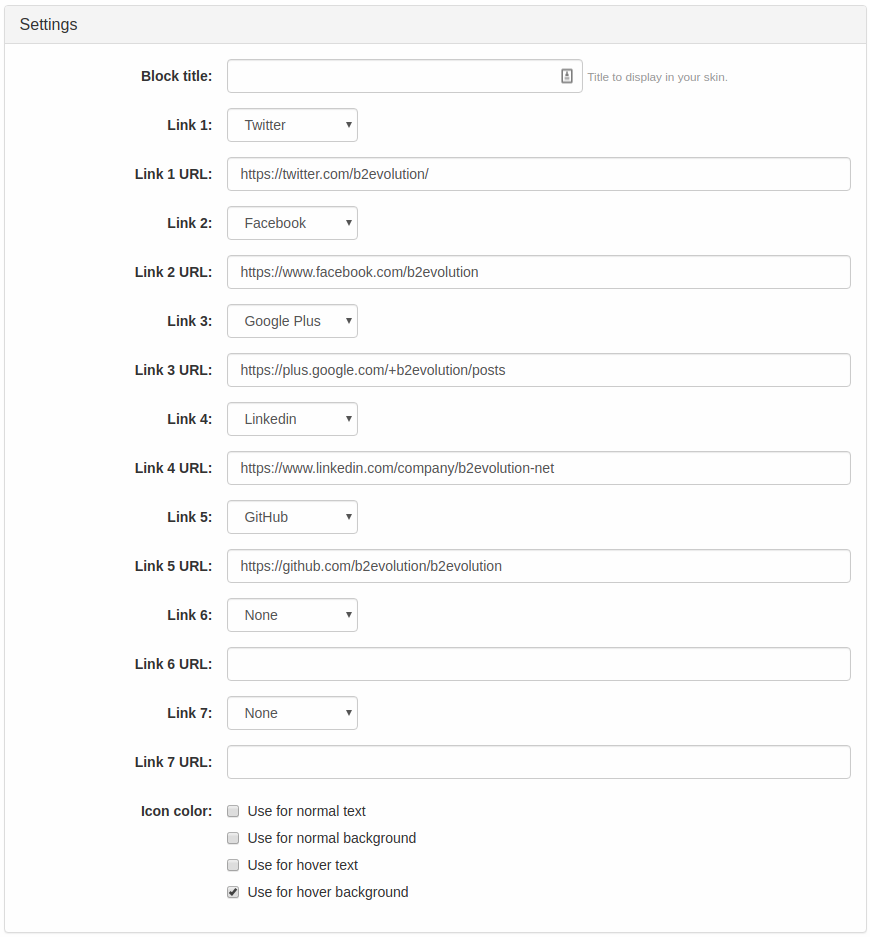Viewport: 870px width, 937px height.
Task: Edit the Link 1 URL field
Action: click(538, 174)
